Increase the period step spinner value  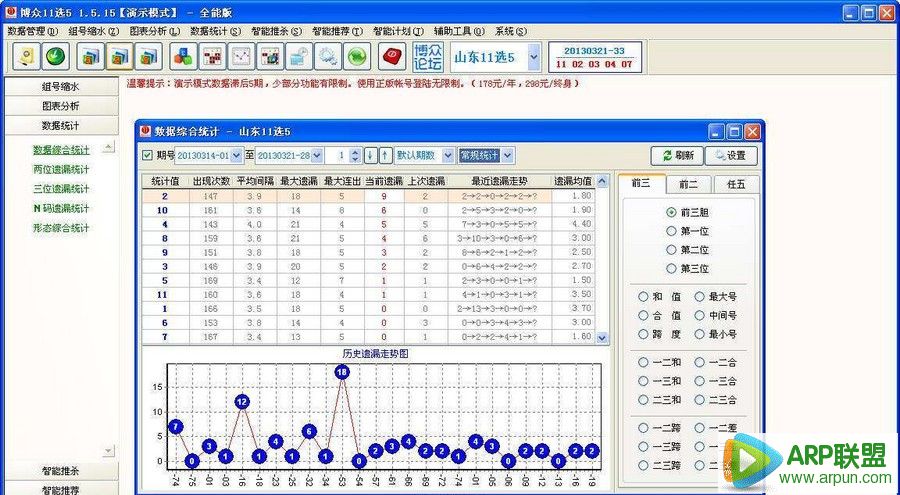[x=355, y=152]
